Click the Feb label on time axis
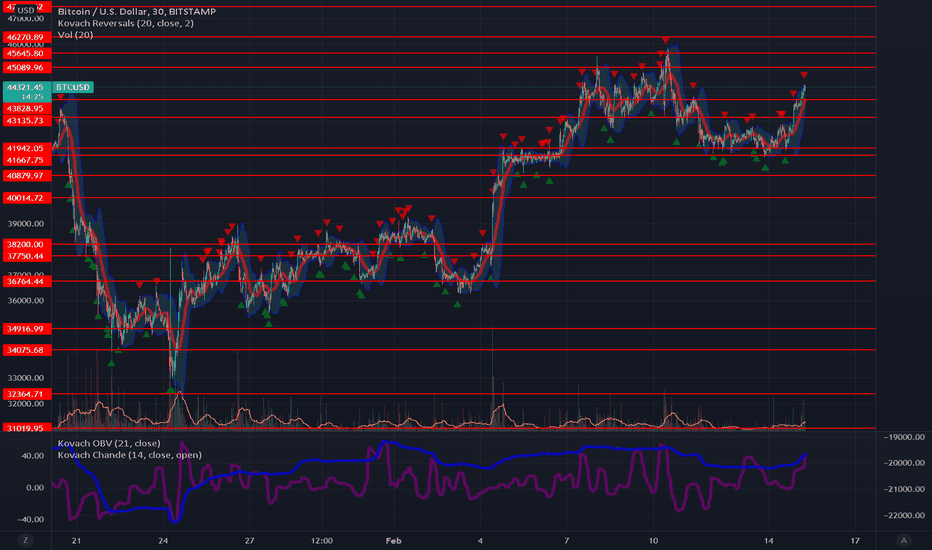The image size is (932, 550). (393, 541)
